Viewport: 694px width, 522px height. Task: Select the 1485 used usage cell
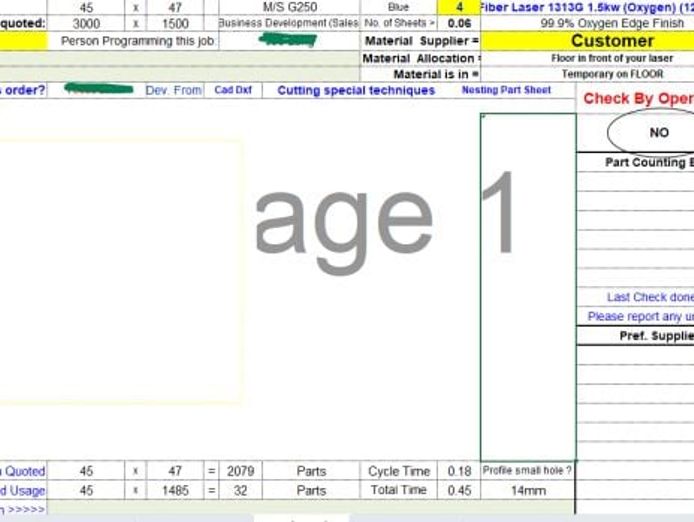[175, 490]
